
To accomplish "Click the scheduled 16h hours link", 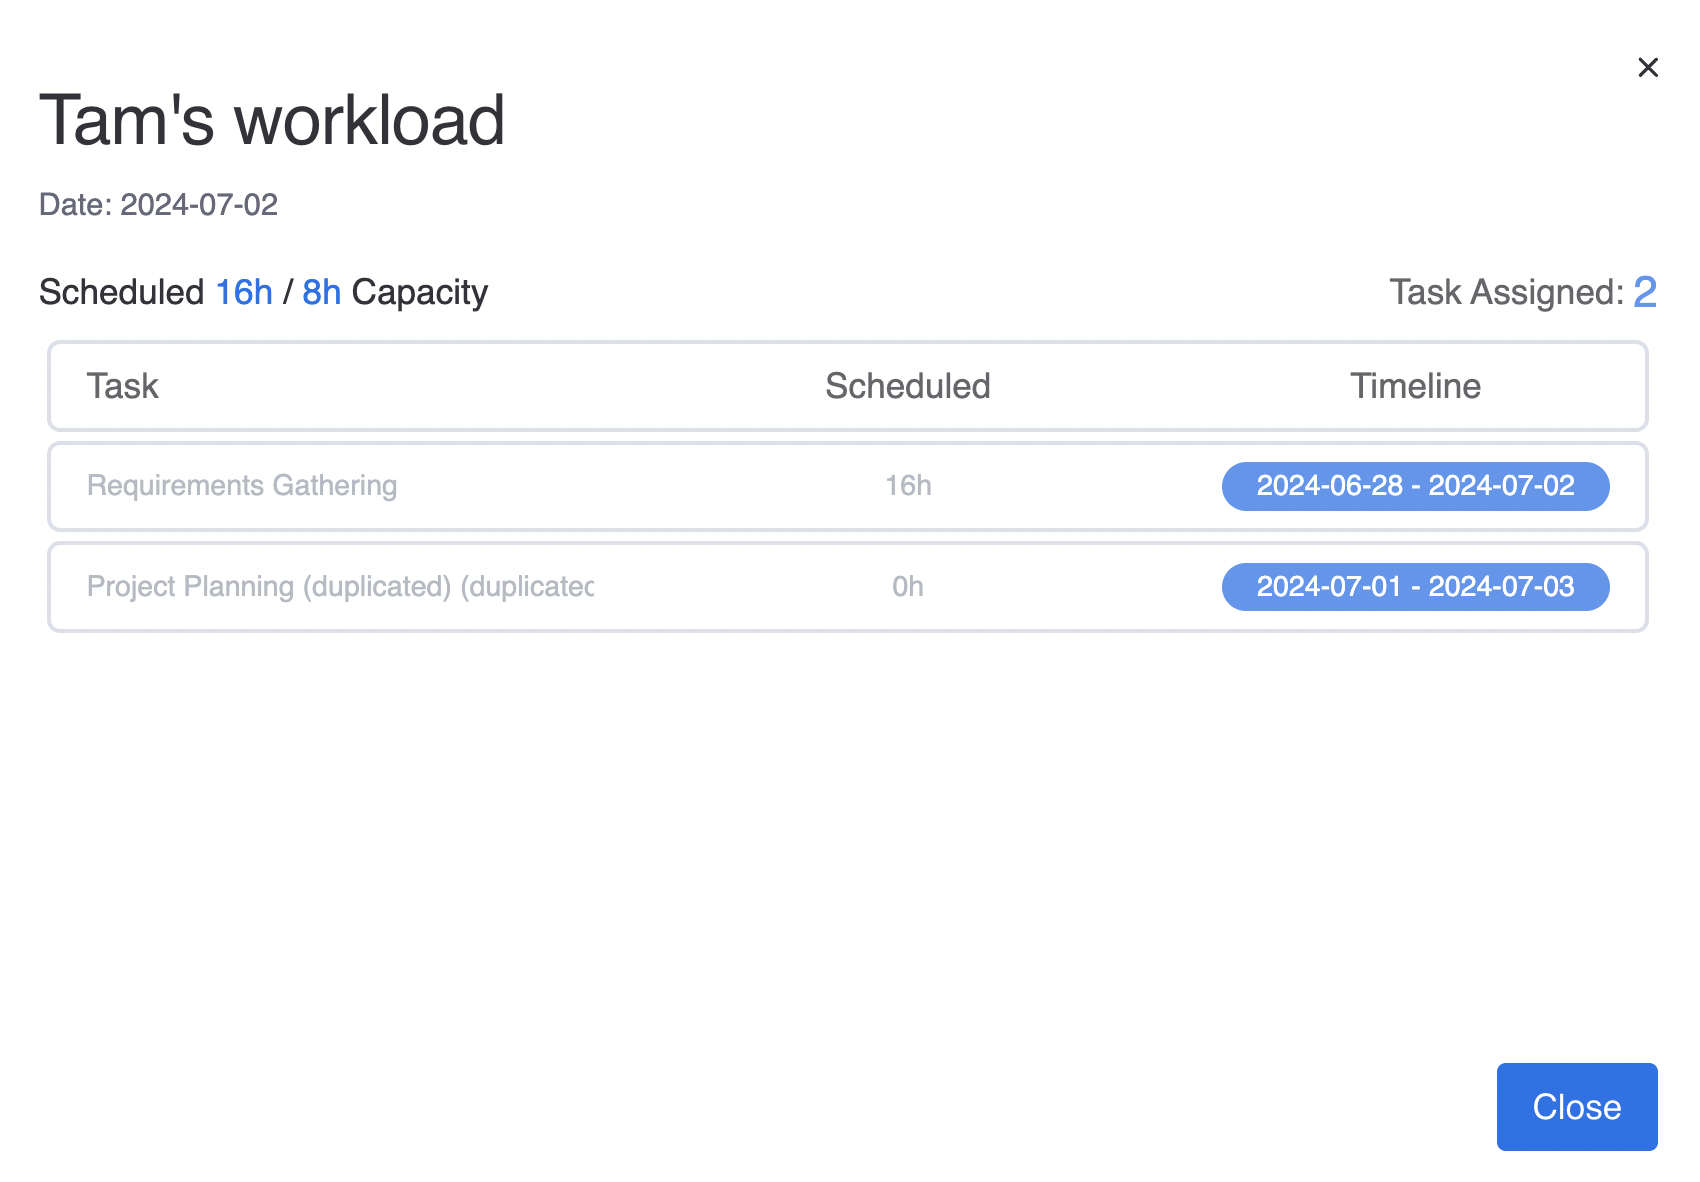I will point(243,291).
